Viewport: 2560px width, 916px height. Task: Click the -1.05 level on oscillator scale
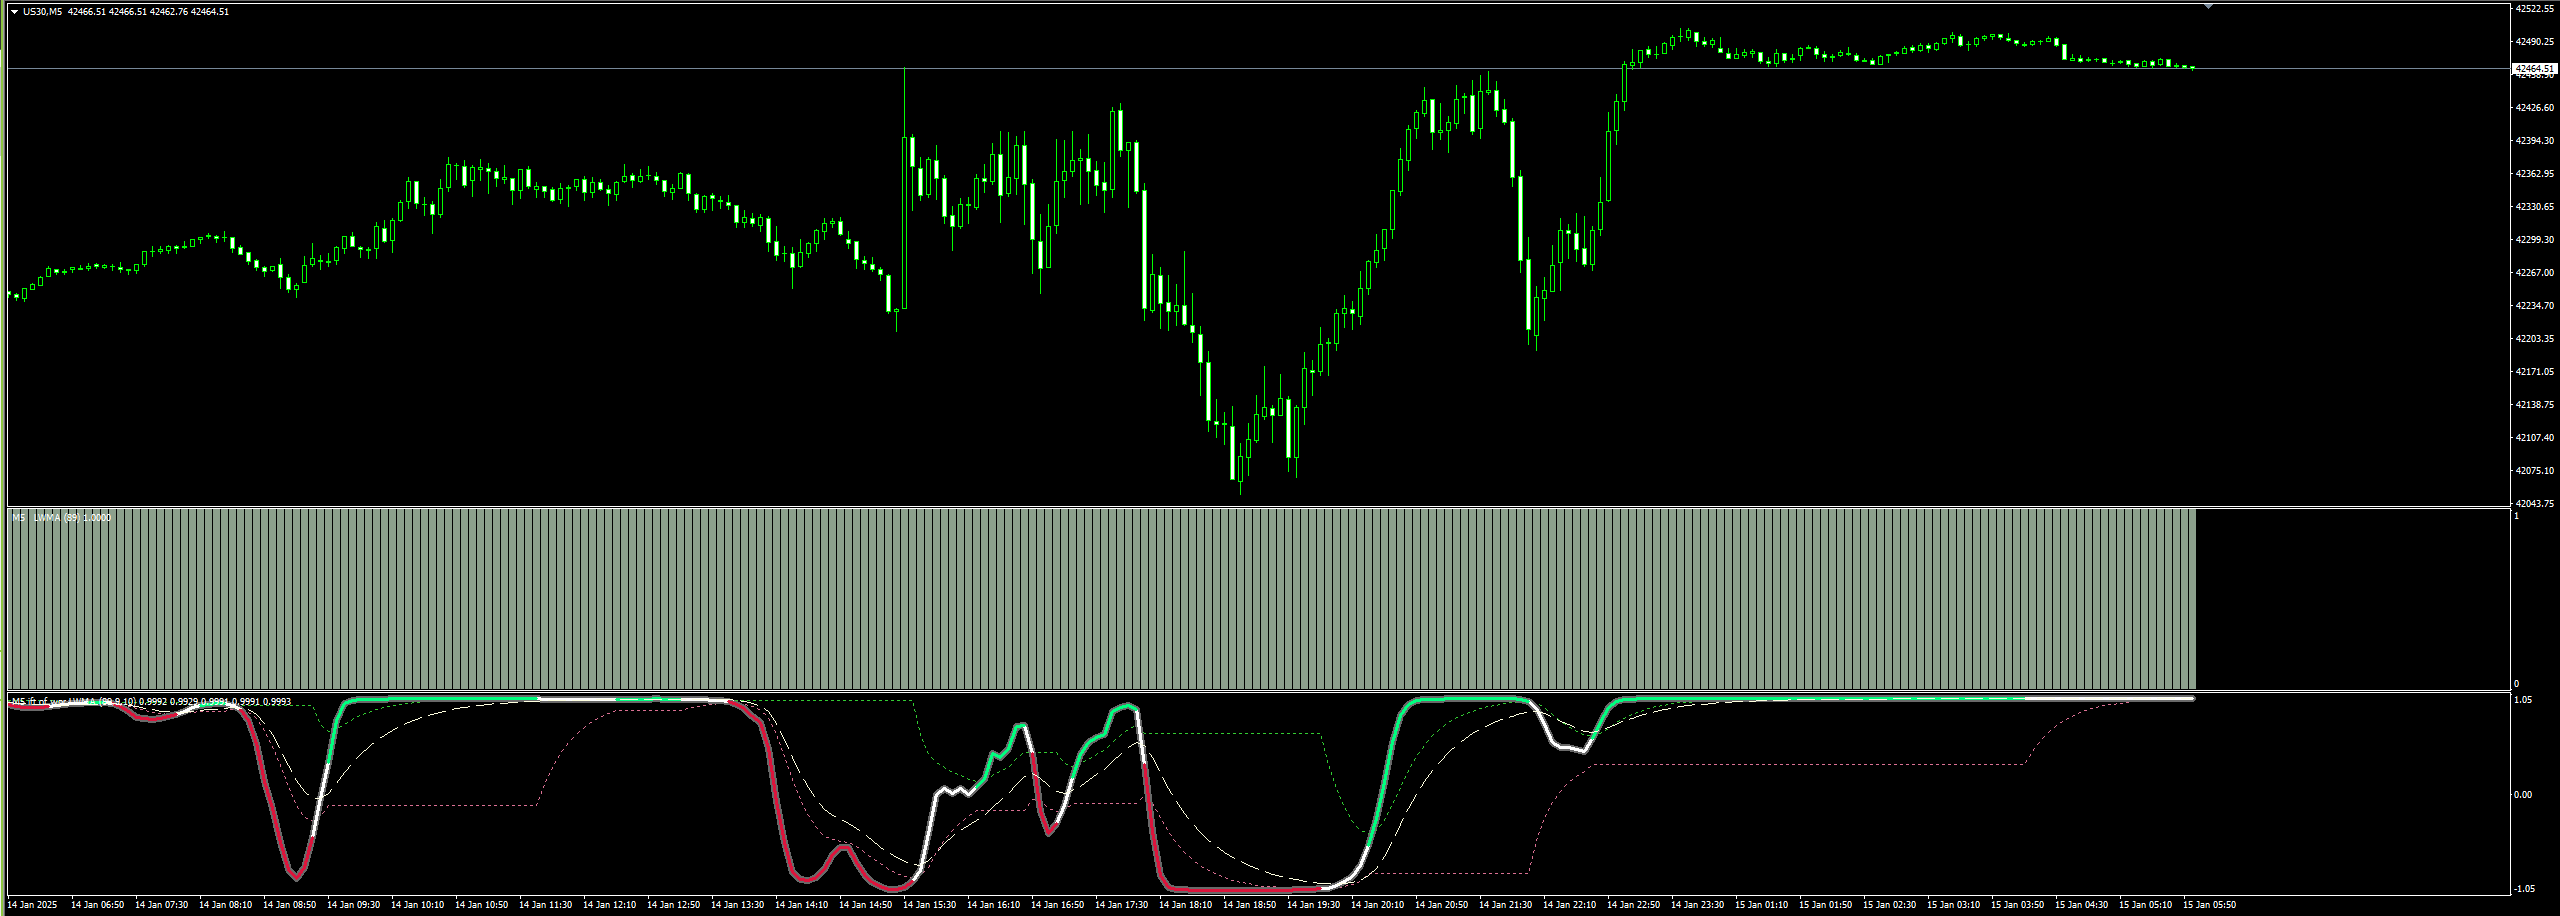point(2523,889)
